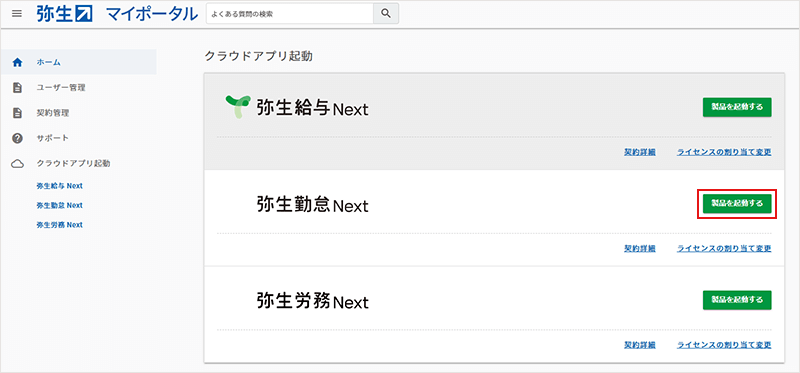Click the green 弥生給与 Next logo
The image size is (800, 373).
[238, 107]
